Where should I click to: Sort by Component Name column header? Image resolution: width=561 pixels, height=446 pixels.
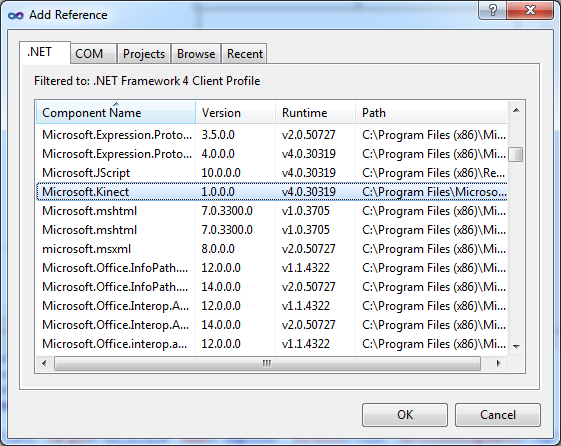[116, 113]
